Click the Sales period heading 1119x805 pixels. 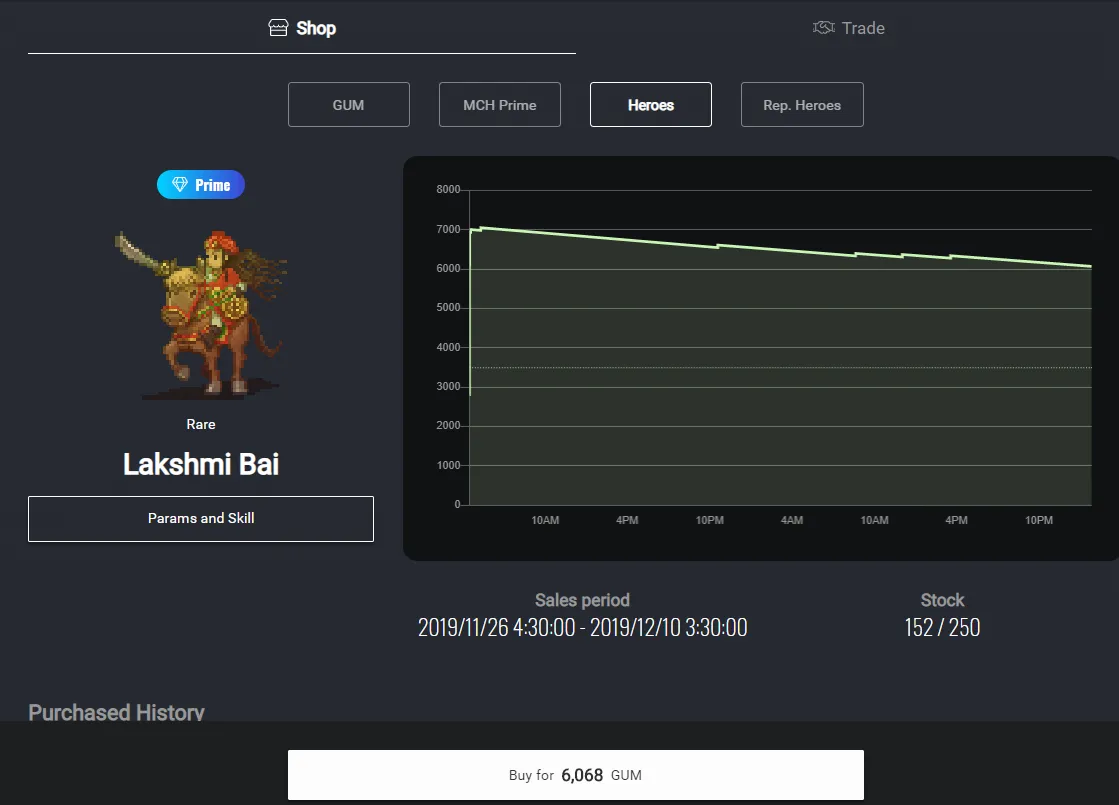[582, 600]
